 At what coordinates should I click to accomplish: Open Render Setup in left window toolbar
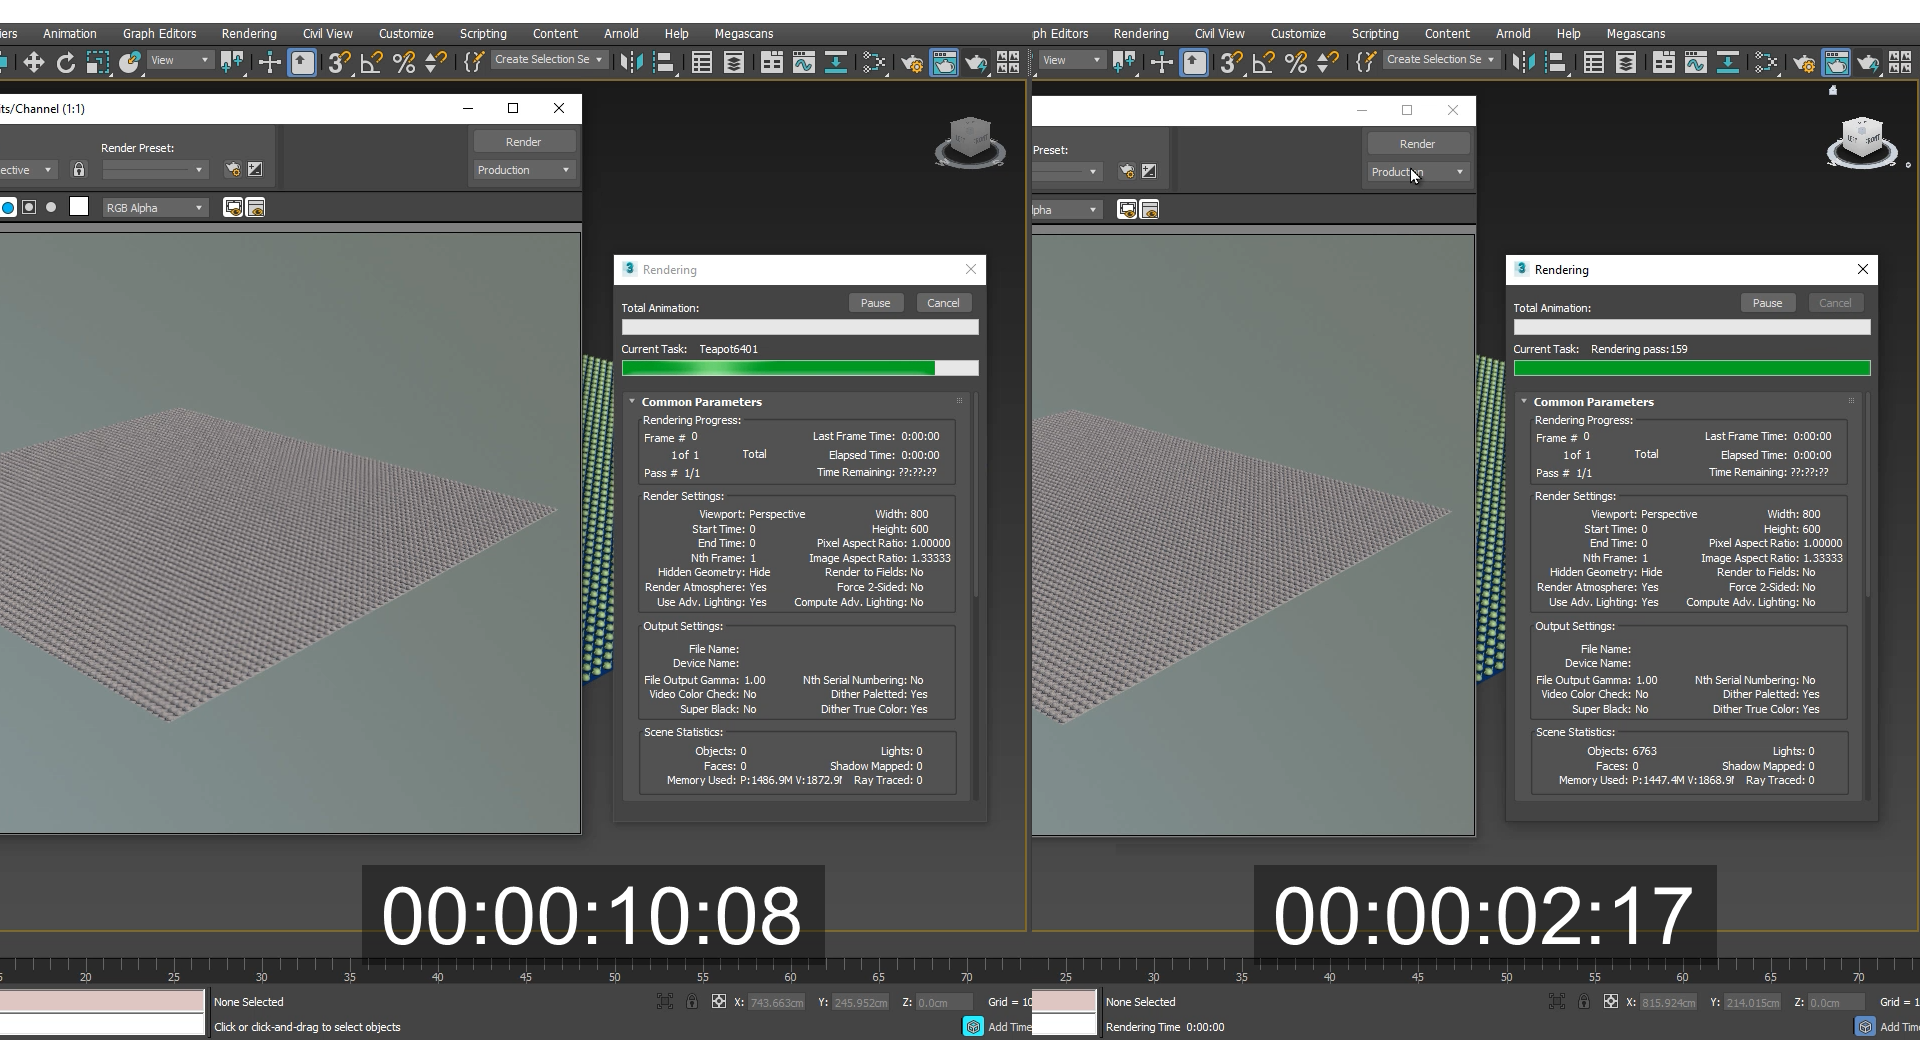click(x=912, y=63)
